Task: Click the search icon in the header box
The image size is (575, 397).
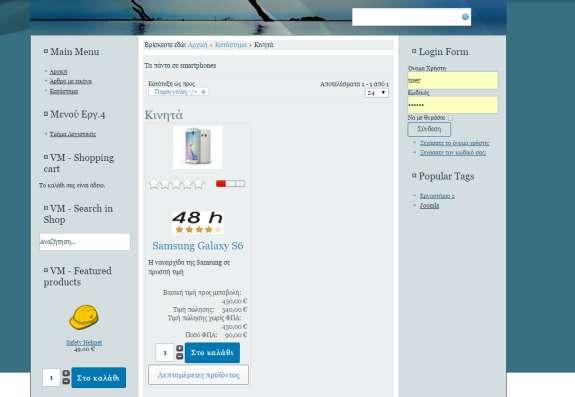Action: (465, 17)
